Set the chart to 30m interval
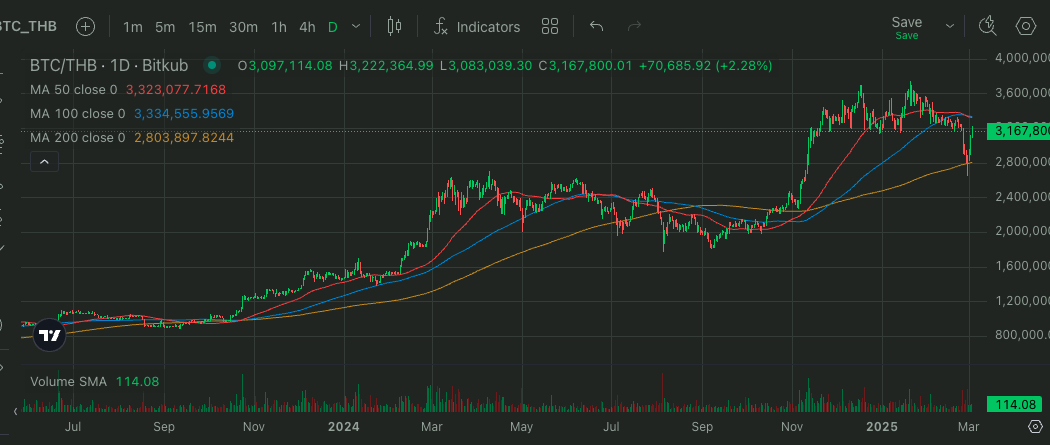The image size is (1050, 445). 243,27
